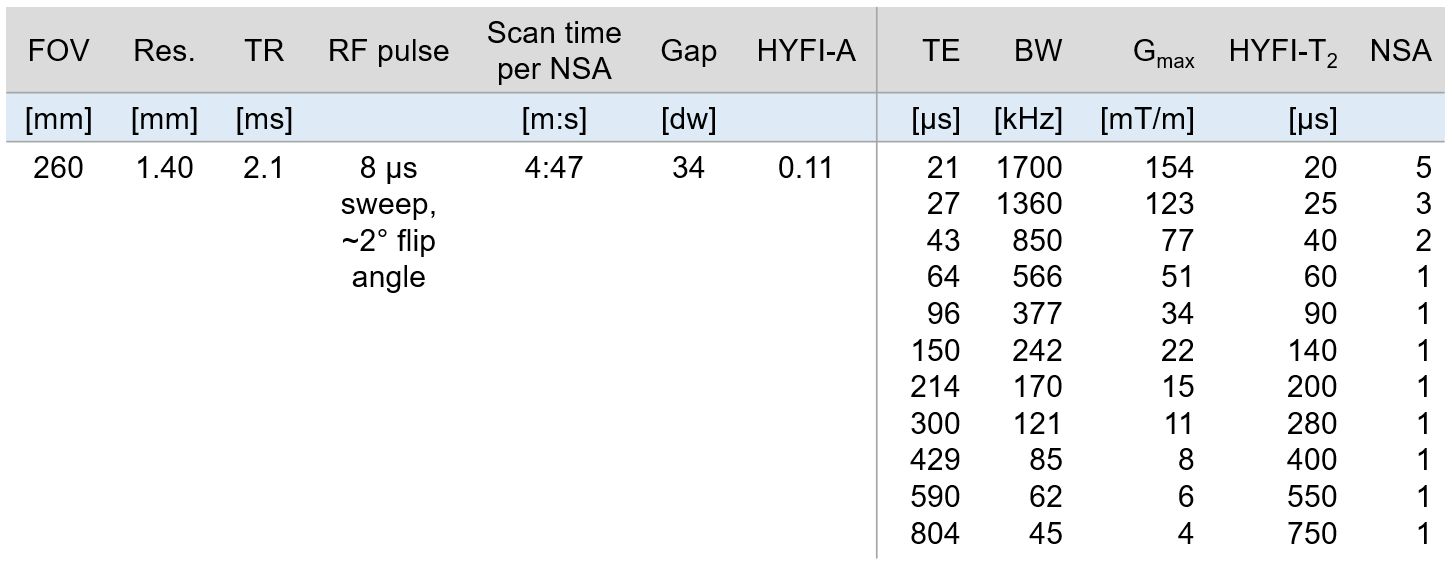Click the FOV column header
The height and width of the screenshot is (563, 1452).
59,51
